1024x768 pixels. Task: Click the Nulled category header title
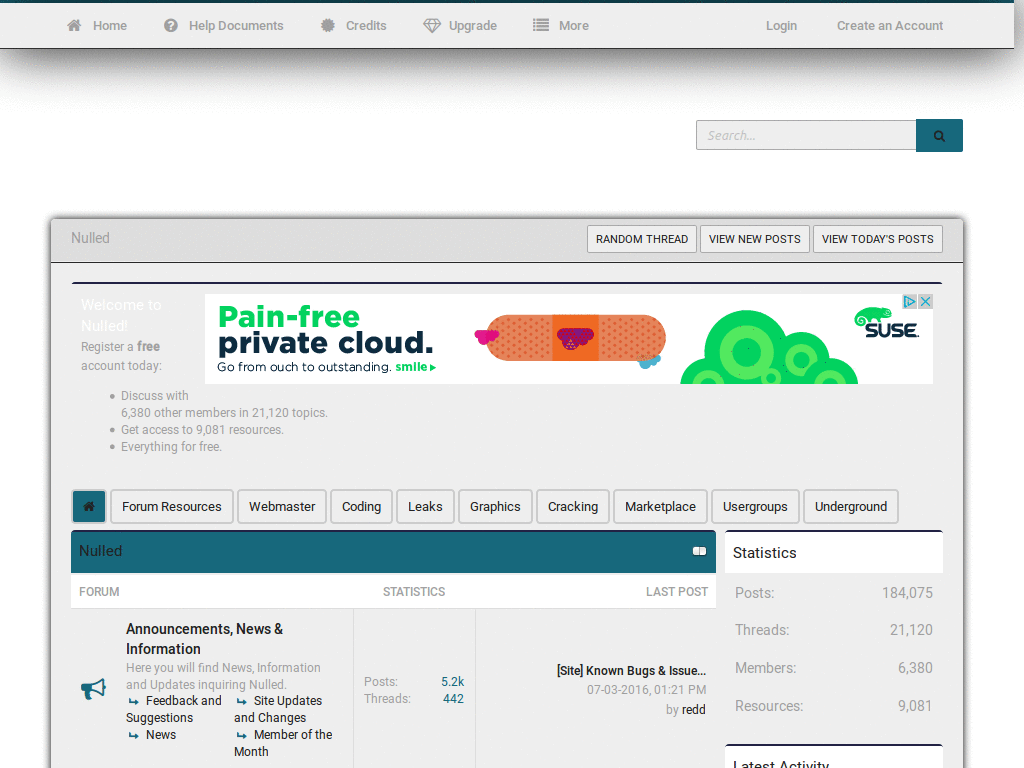tap(101, 551)
